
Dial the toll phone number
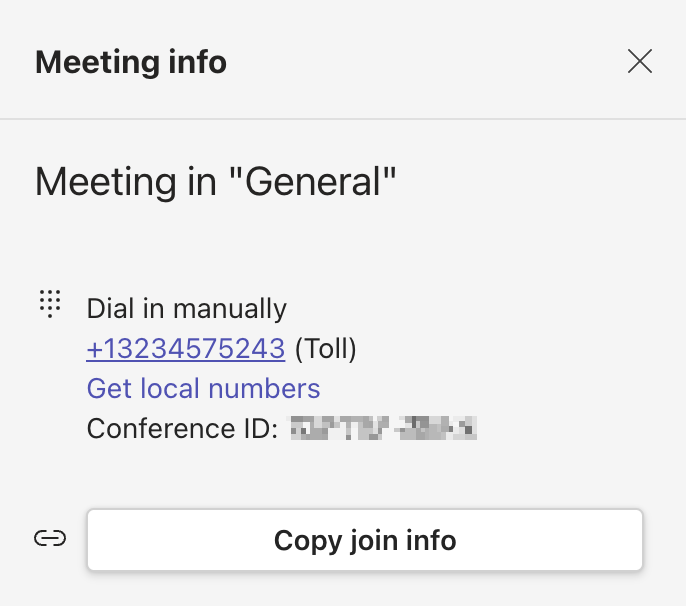point(186,349)
